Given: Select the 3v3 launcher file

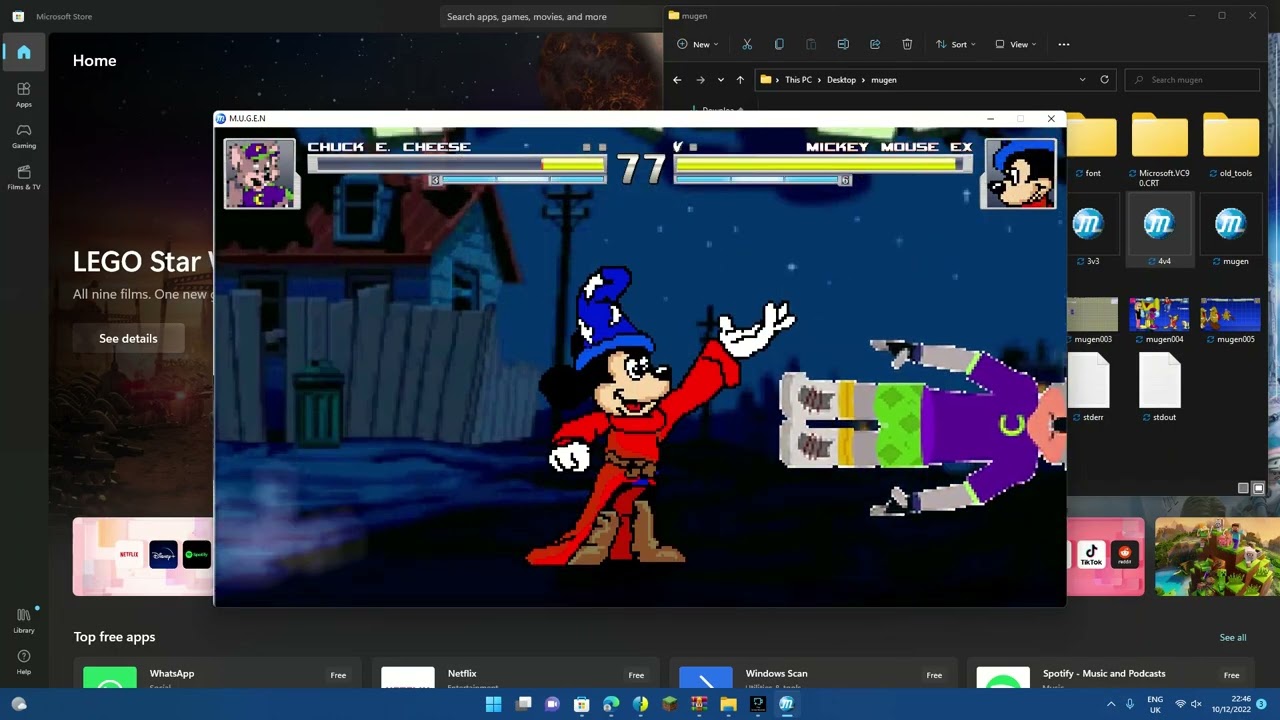Looking at the screenshot, I should point(1090,232).
